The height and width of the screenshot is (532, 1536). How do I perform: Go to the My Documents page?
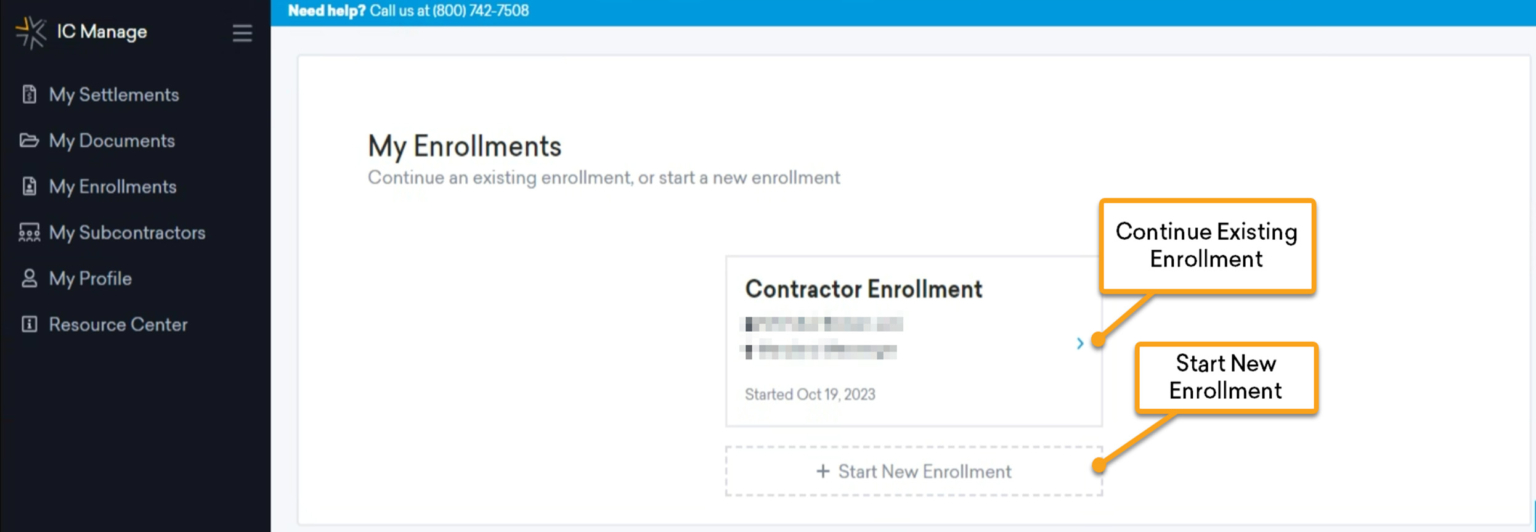[112, 141]
